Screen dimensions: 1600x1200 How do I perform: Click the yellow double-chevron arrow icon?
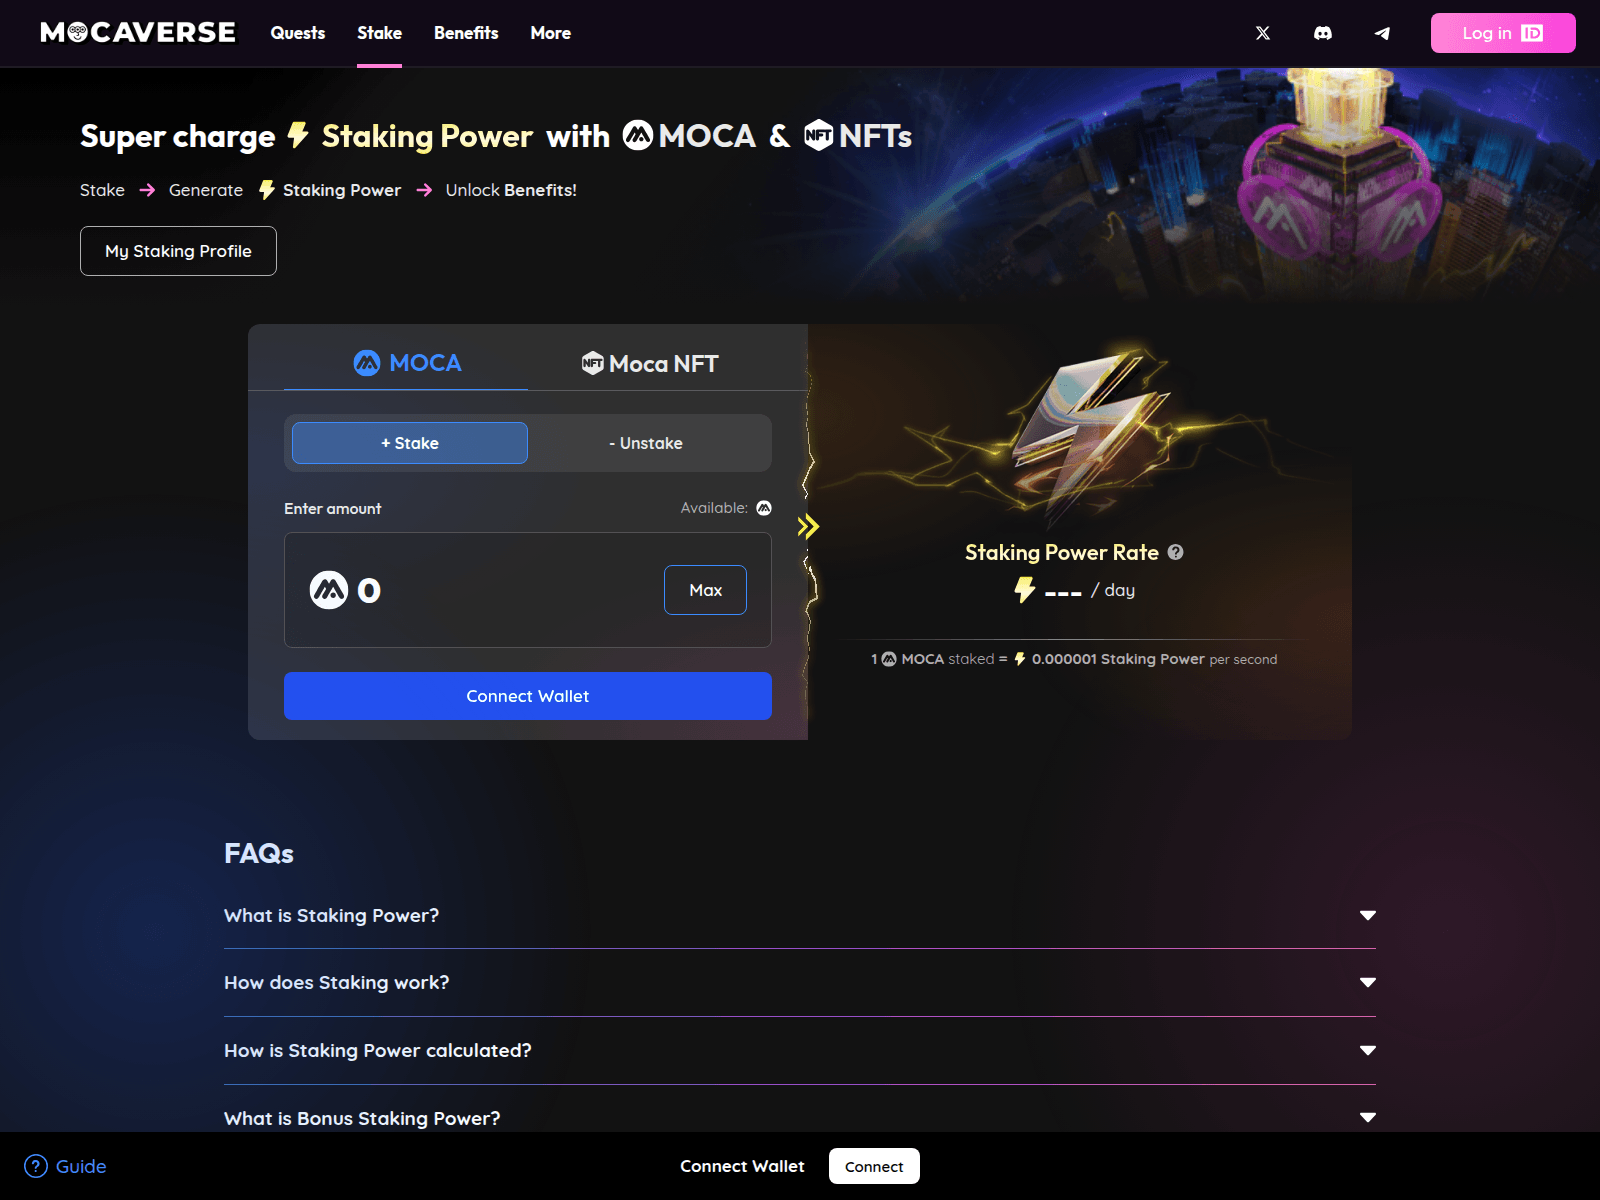click(x=808, y=526)
